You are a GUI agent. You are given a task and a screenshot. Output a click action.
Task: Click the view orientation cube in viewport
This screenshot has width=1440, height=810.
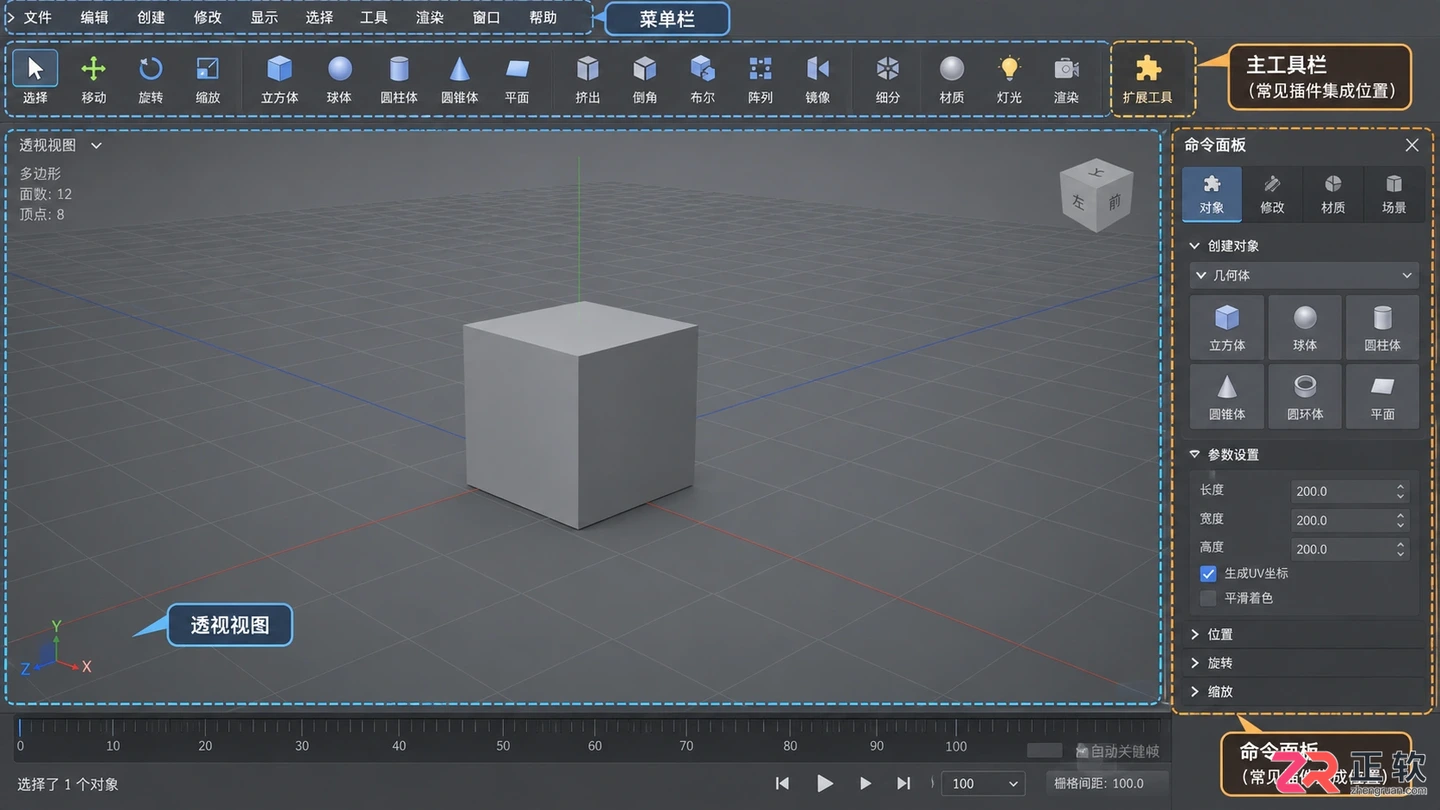click(1097, 197)
